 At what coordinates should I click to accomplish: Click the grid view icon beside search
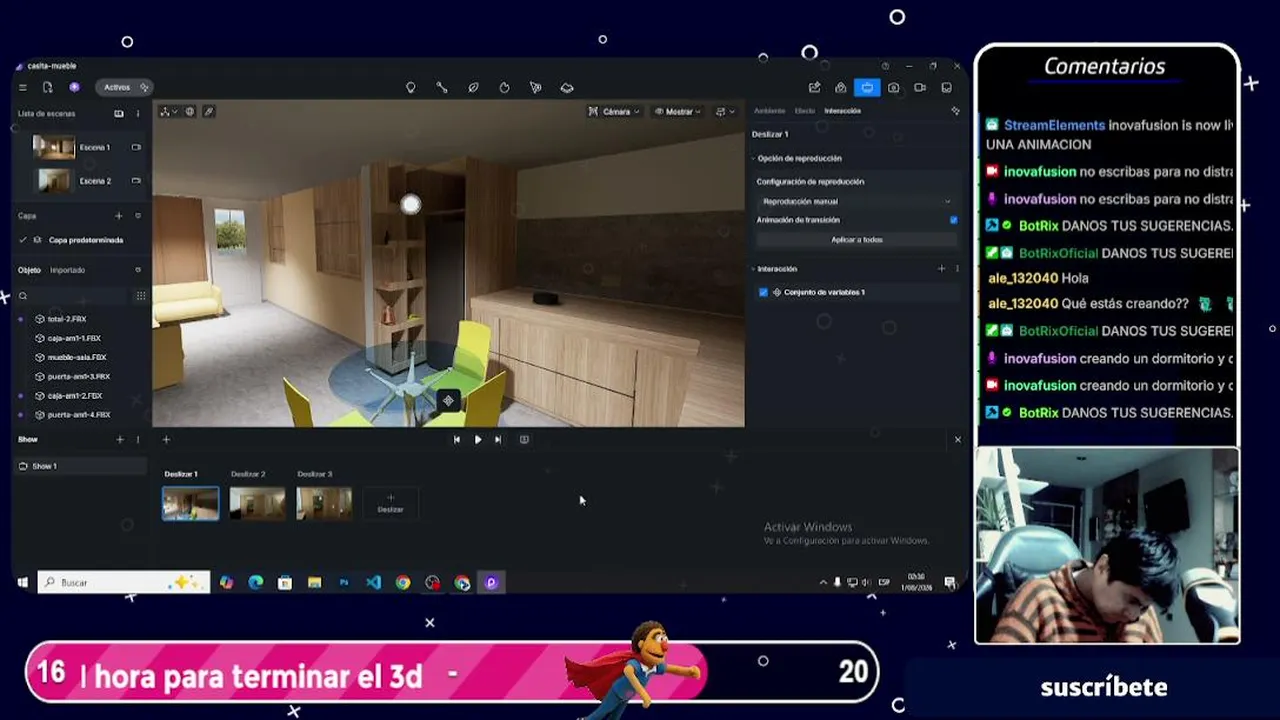140,296
